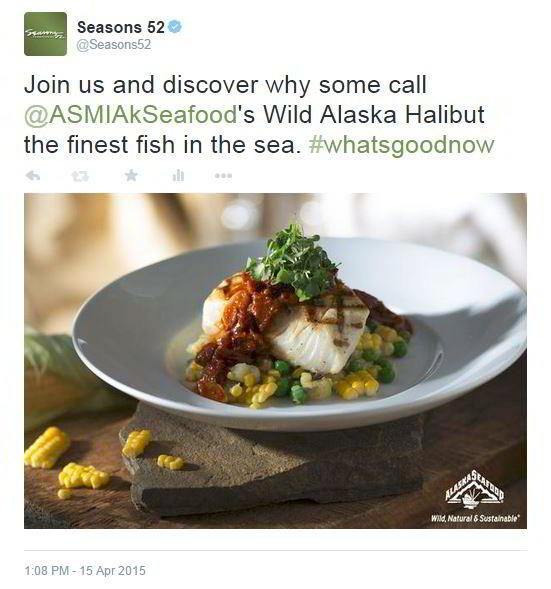551x589 pixels.
Task: Click the reply arrow icon
Action: (33, 175)
